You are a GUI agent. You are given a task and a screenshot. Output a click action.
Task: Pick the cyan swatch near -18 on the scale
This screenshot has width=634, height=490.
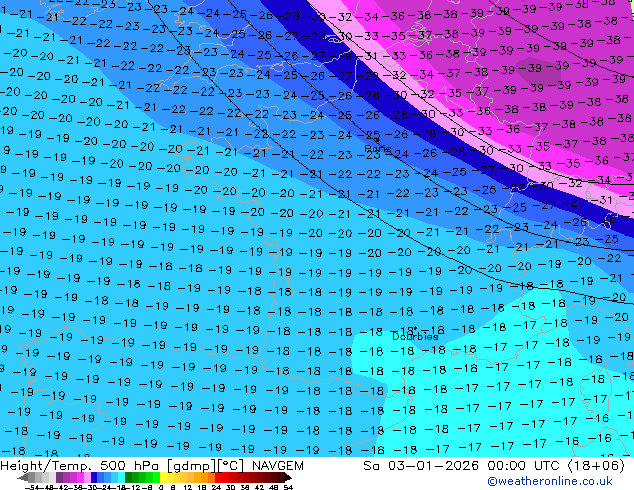click(121, 477)
